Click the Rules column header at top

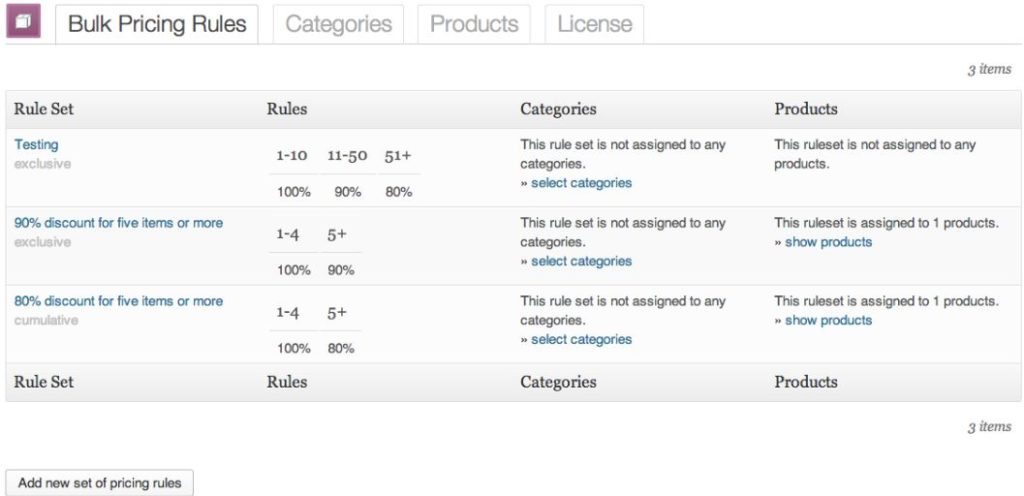287,109
